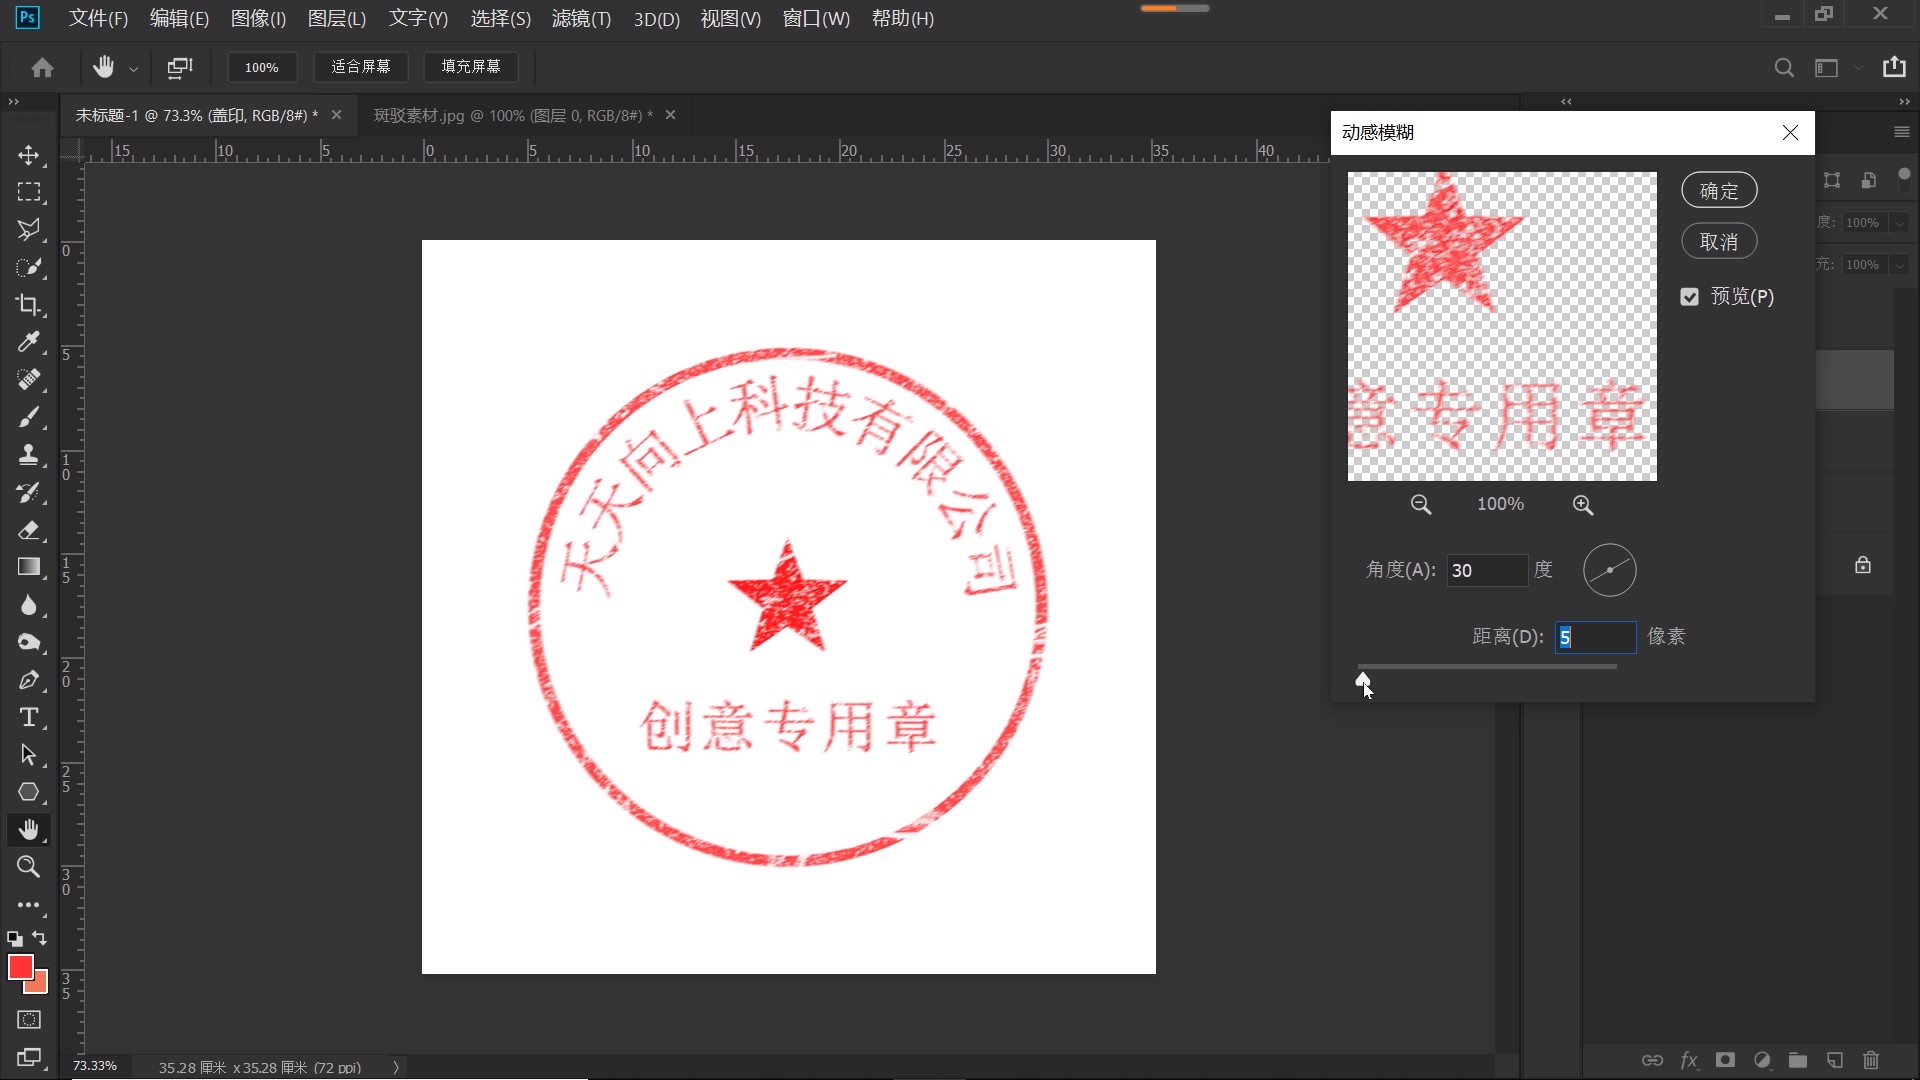This screenshot has height=1080, width=1920.
Task: Open the zoom level dropdown in options bar
Action: click(261, 67)
